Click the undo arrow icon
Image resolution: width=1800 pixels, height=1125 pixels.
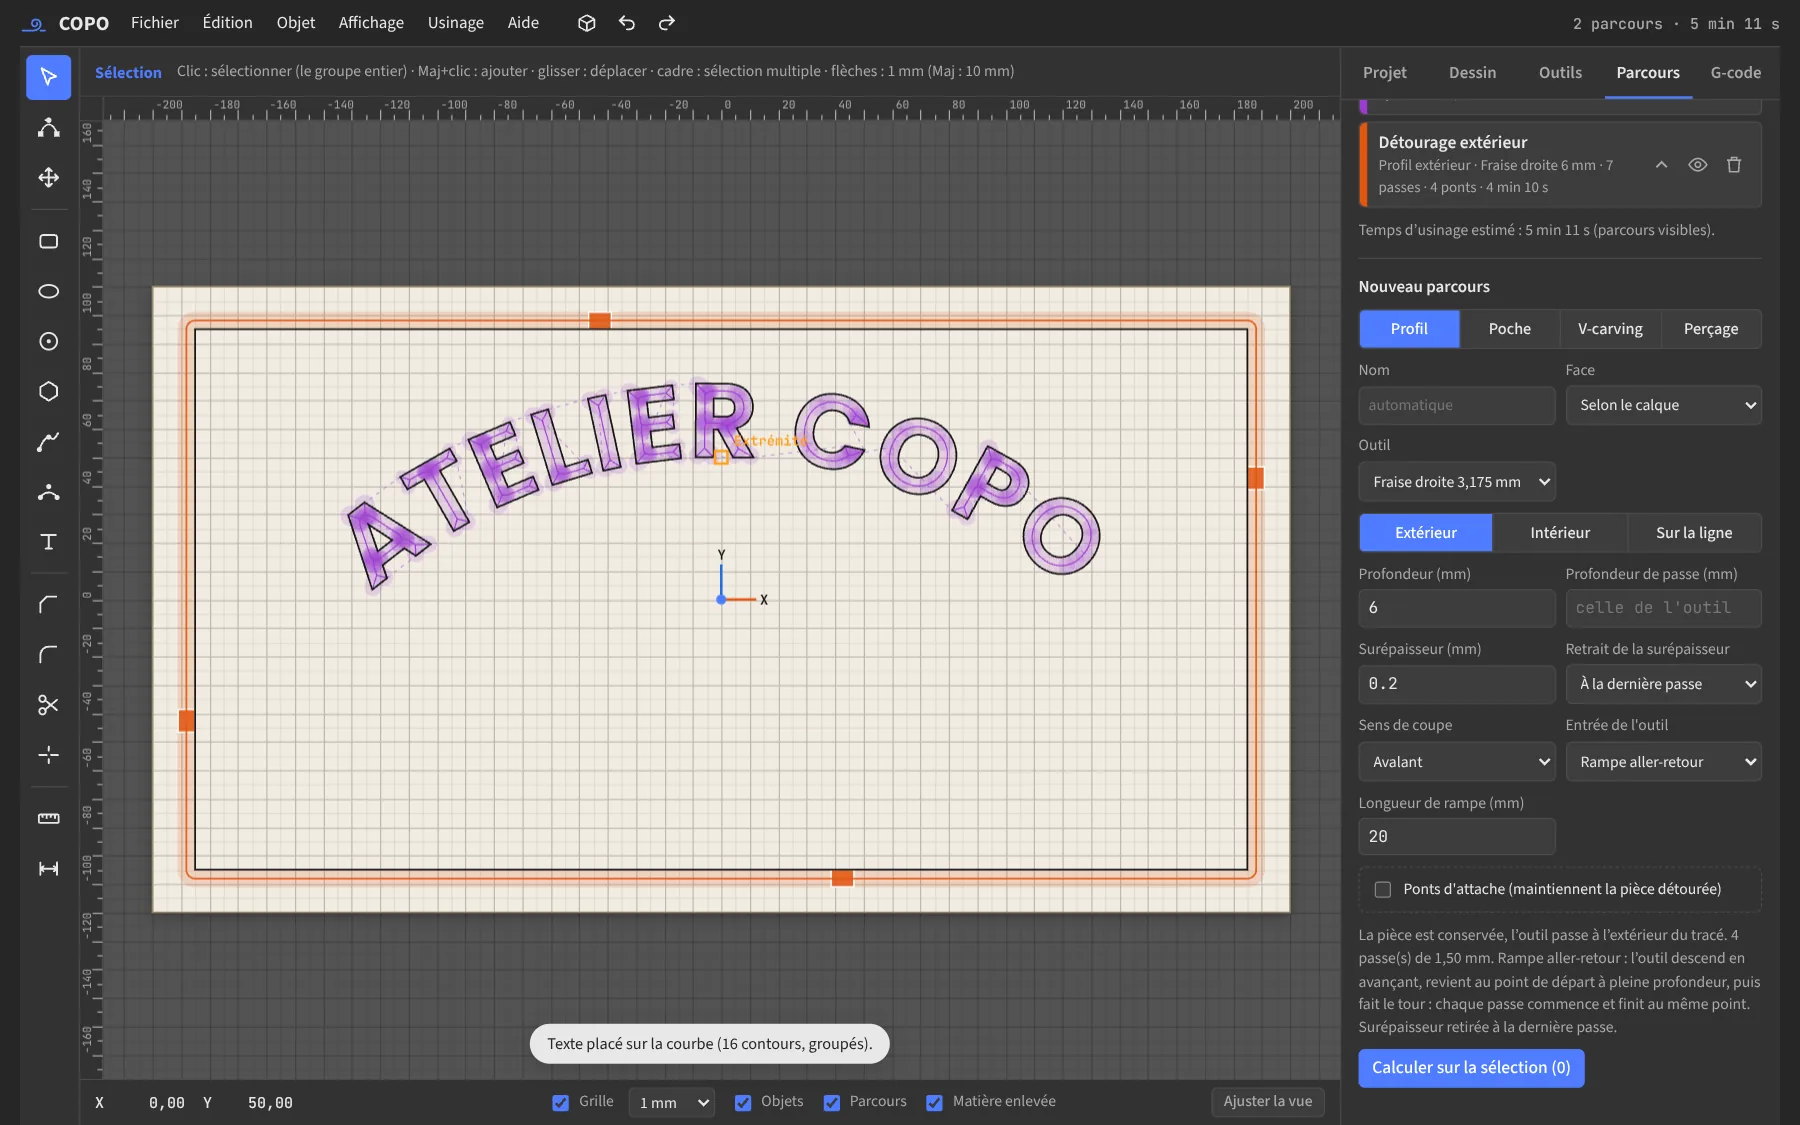(627, 23)
